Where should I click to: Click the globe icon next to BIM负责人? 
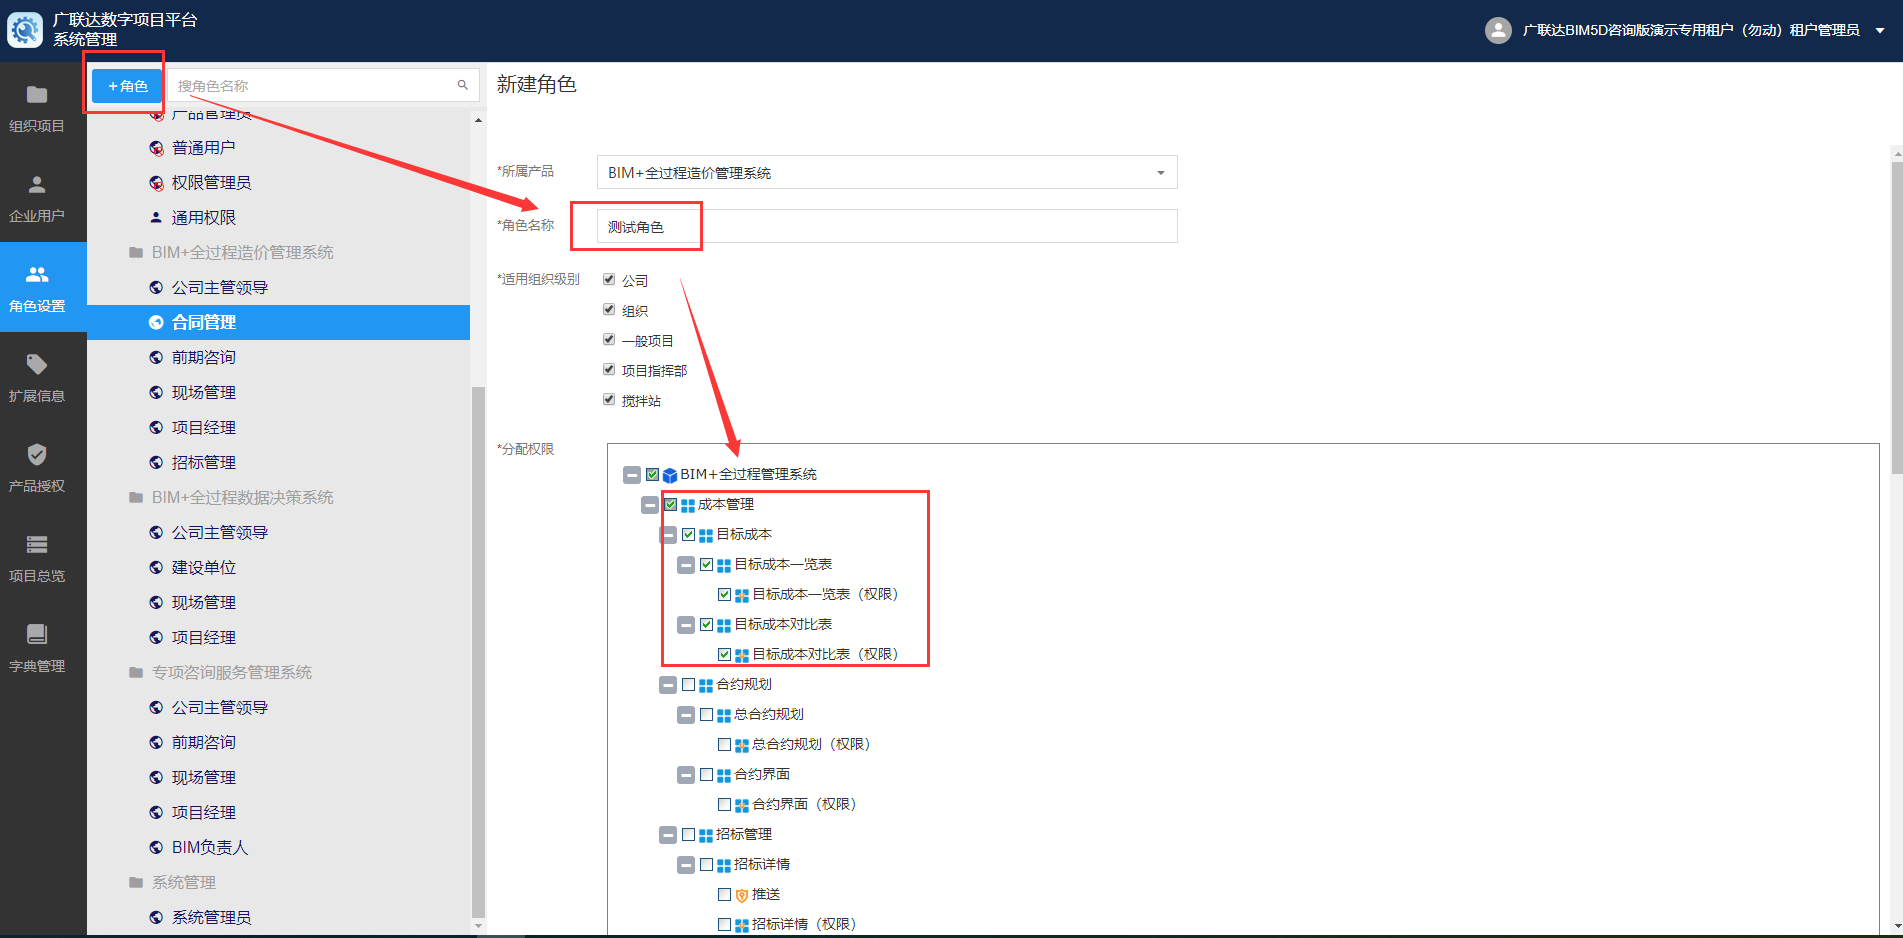[x=156, y=847]
